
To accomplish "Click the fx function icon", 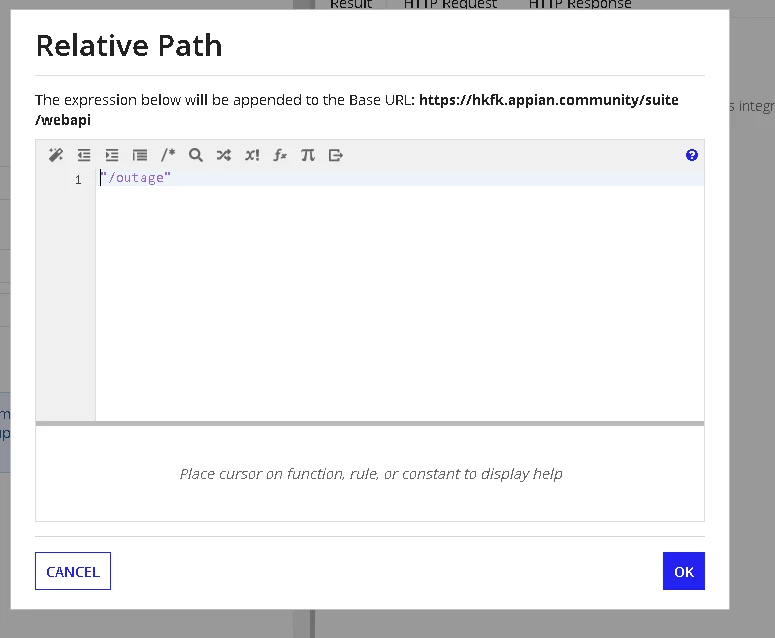I will point(280,155).
